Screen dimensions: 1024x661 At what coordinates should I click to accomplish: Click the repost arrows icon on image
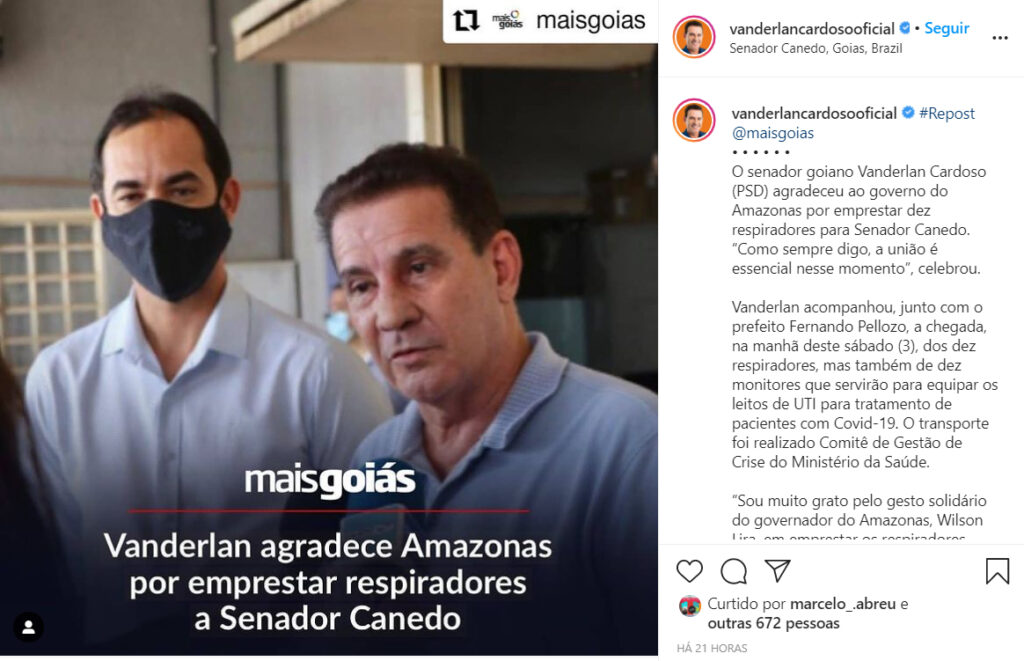click(466, 21)
